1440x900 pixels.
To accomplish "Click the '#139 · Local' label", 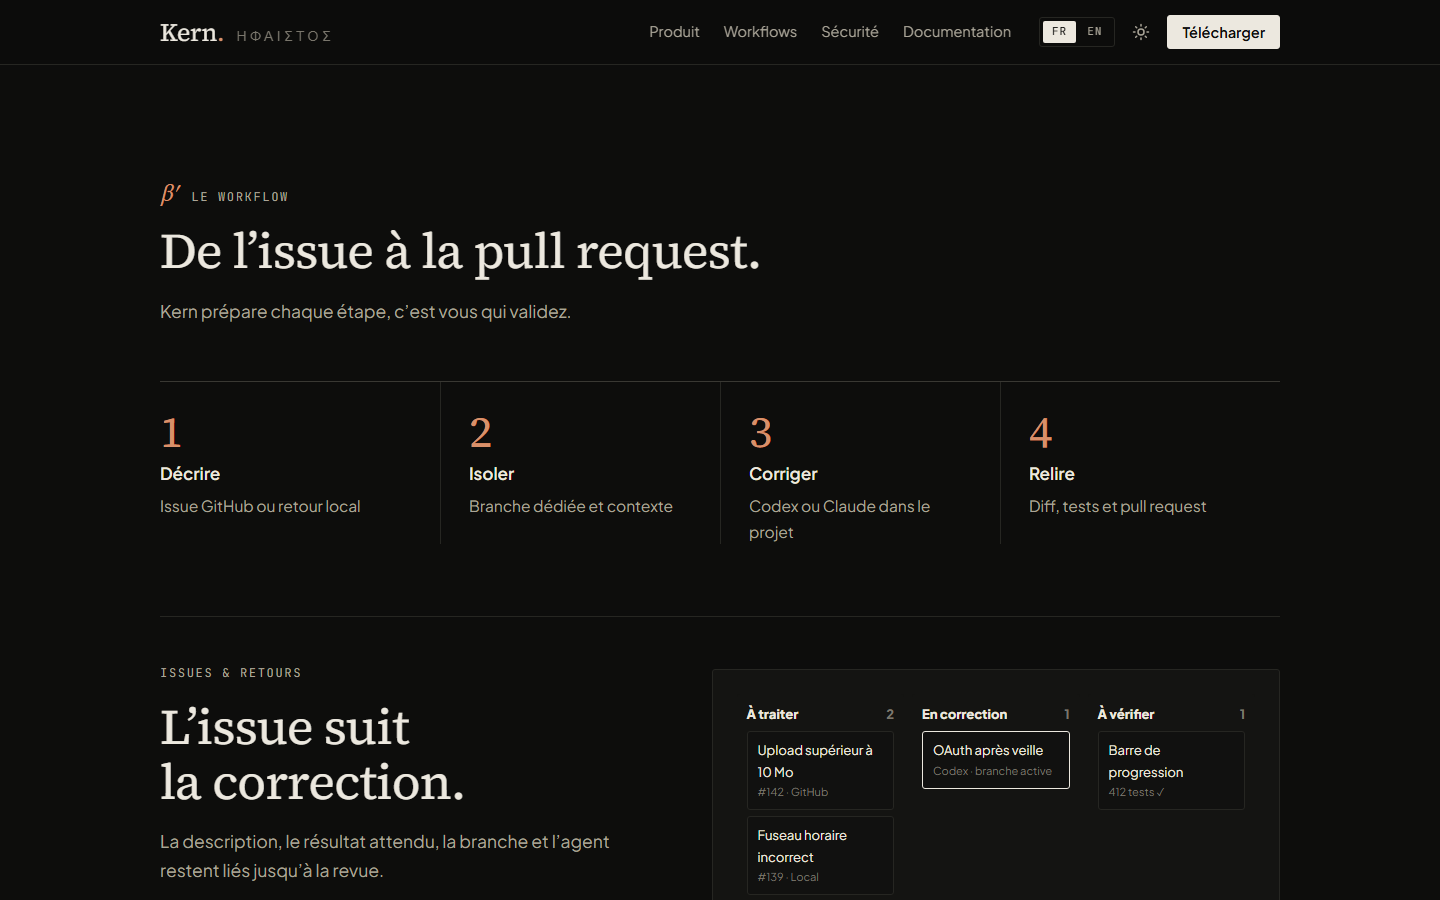I will point(788,877).
